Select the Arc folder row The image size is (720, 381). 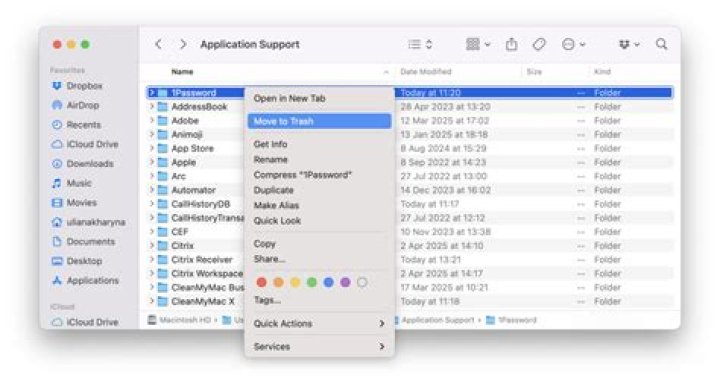tap(410, 176)
